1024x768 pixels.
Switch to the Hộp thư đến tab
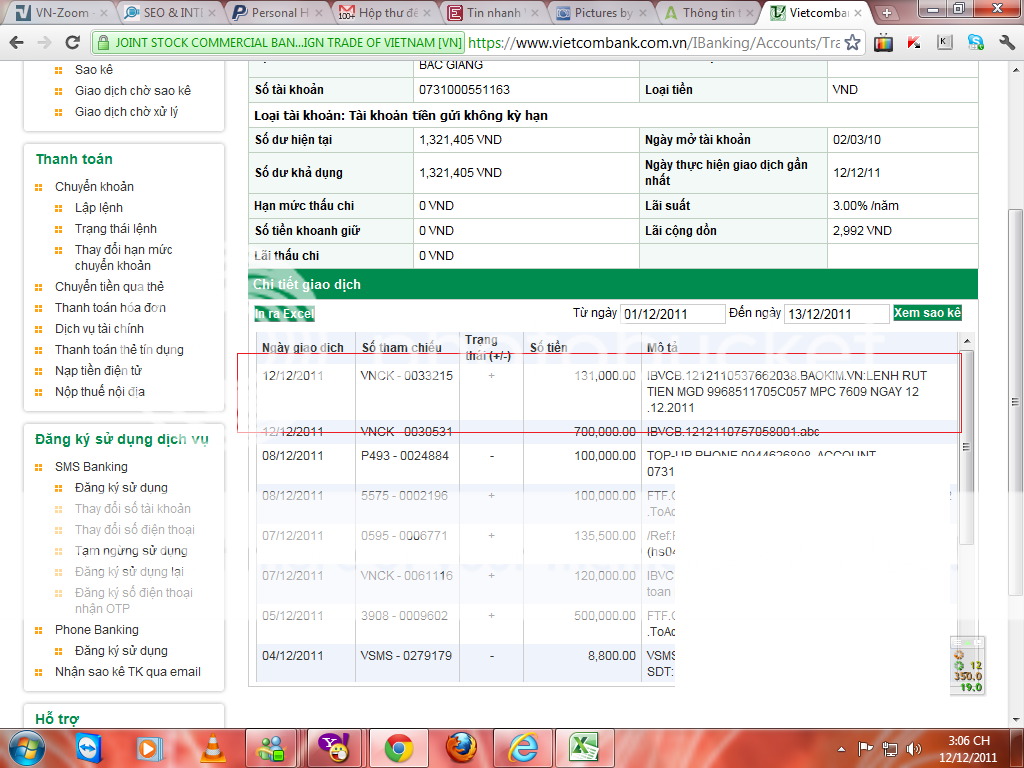385,13
